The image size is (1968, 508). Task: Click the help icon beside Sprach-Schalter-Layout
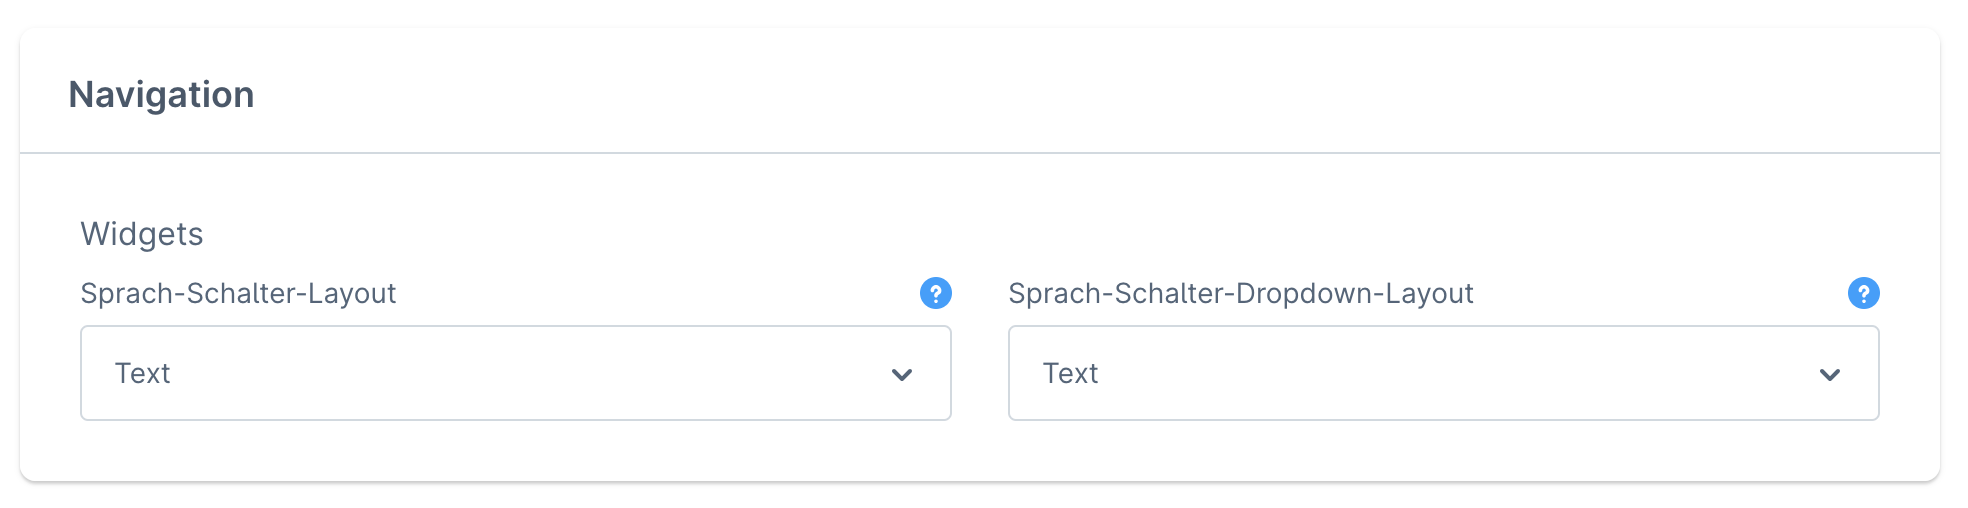pyautogui.click(x=936, y=293)
